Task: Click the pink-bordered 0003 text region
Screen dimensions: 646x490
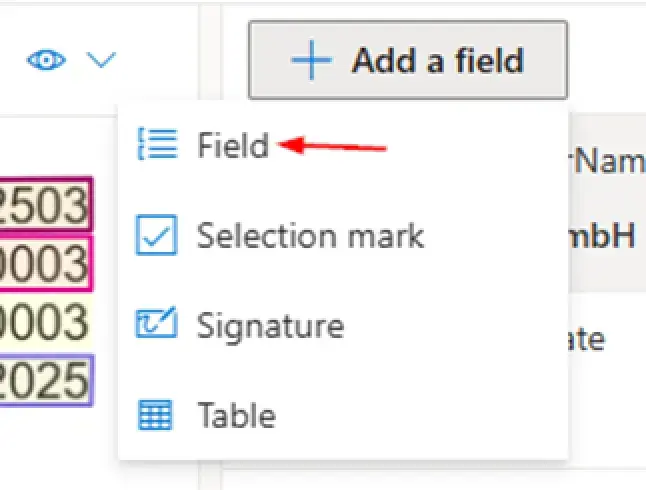Action: [x=46, y=263]
